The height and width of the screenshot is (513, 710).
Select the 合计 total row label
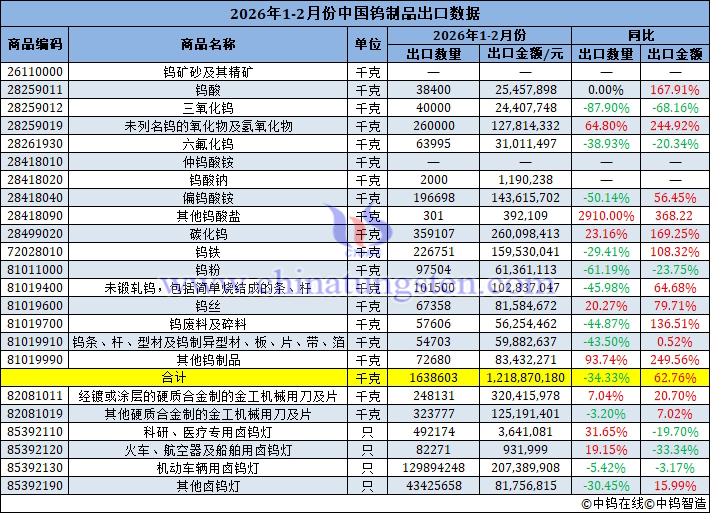174,378
